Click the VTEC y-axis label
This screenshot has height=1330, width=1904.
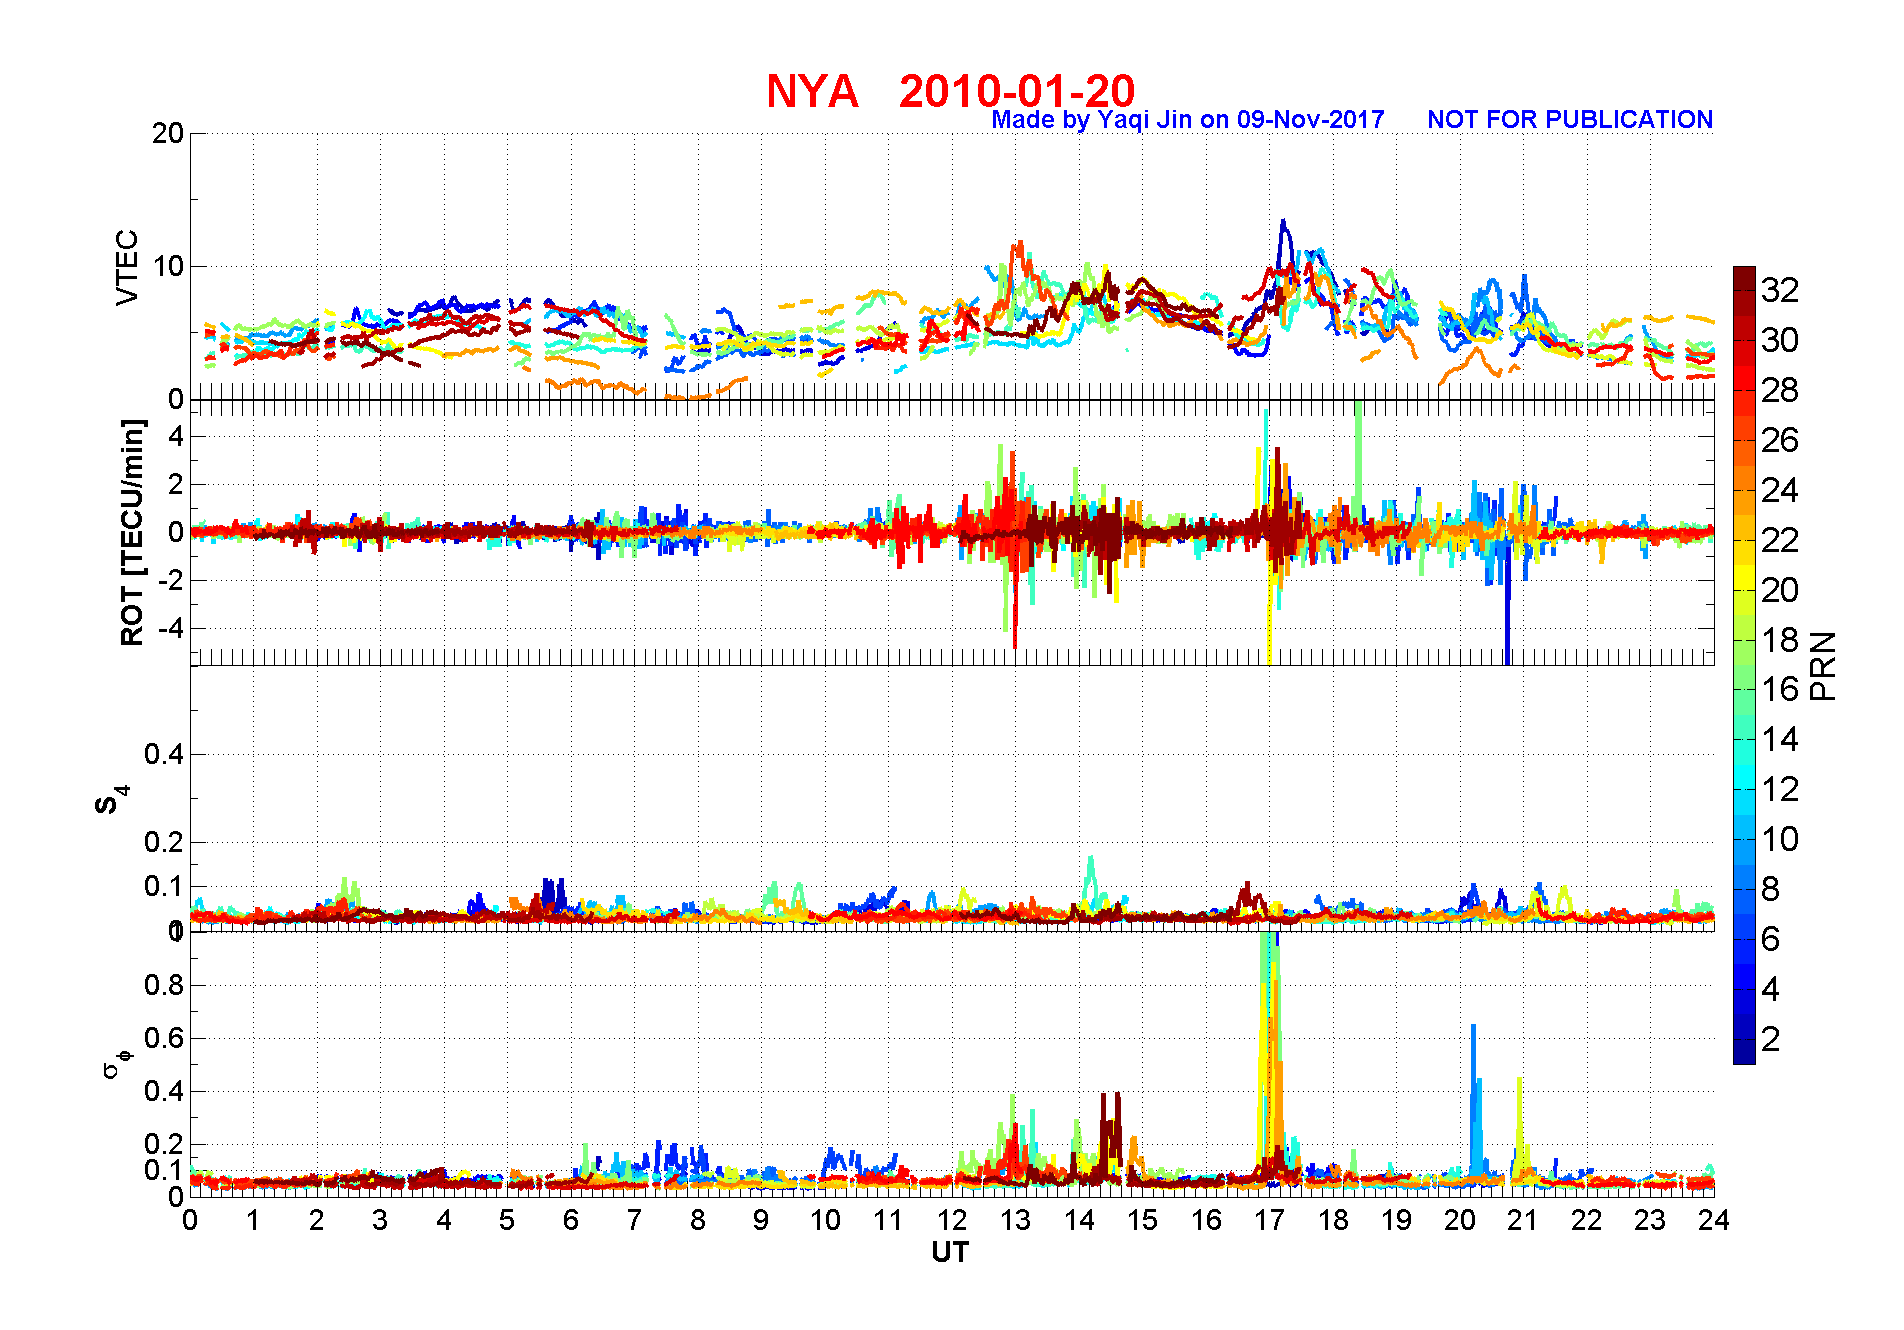click(x=127, y=267)
